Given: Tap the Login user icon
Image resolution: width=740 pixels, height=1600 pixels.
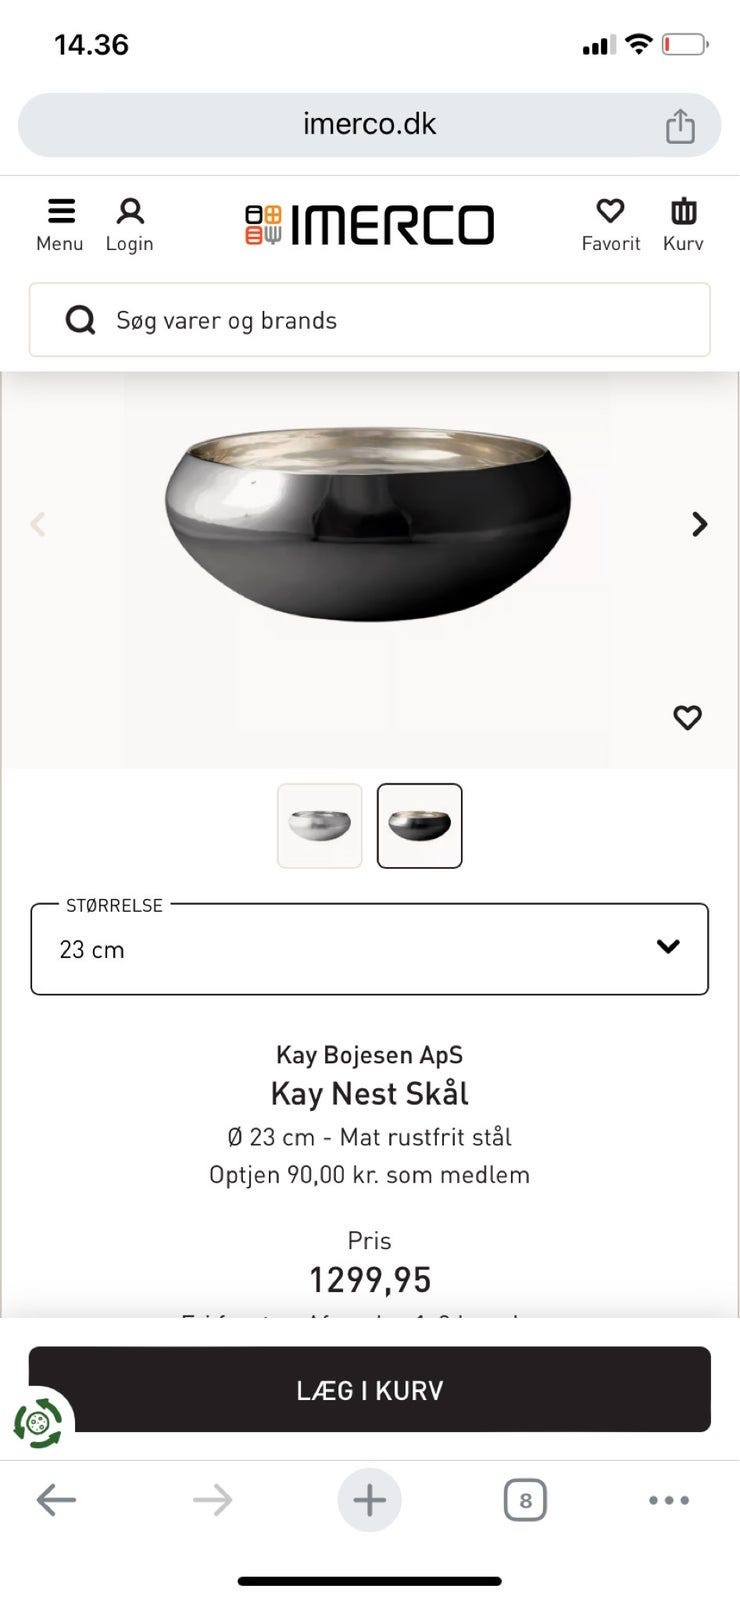Looking at the screenshot, I should point(130,212).
